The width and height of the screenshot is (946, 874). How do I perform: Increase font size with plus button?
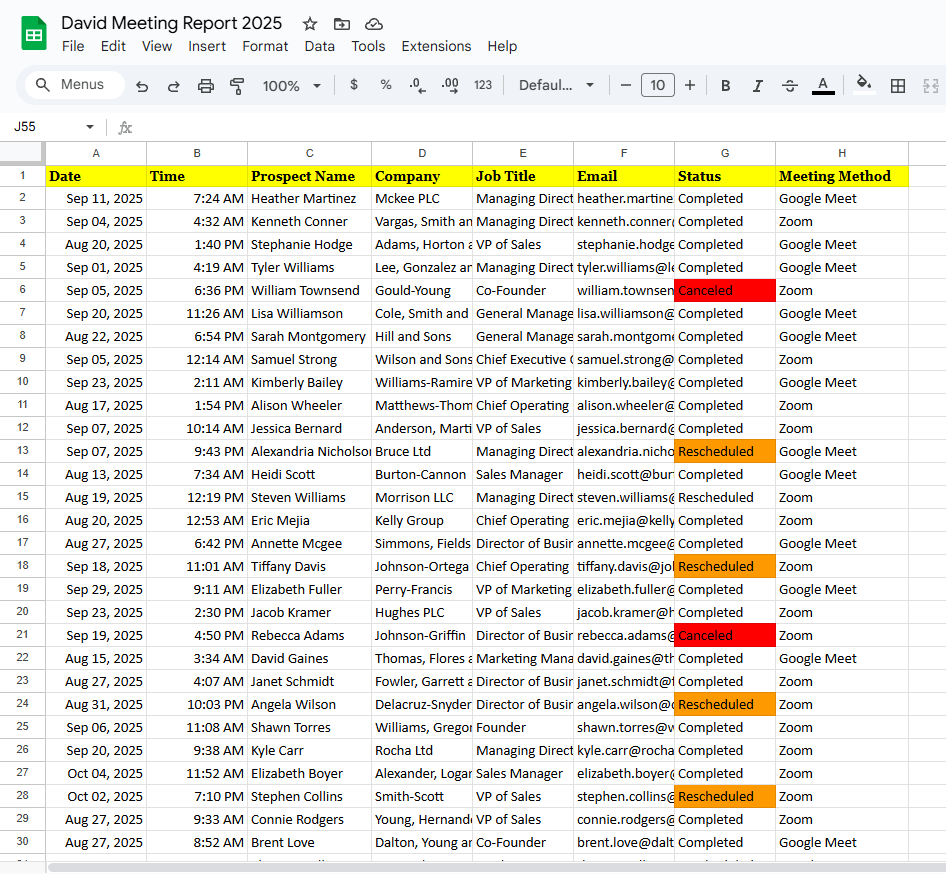[x=690, y=86]
